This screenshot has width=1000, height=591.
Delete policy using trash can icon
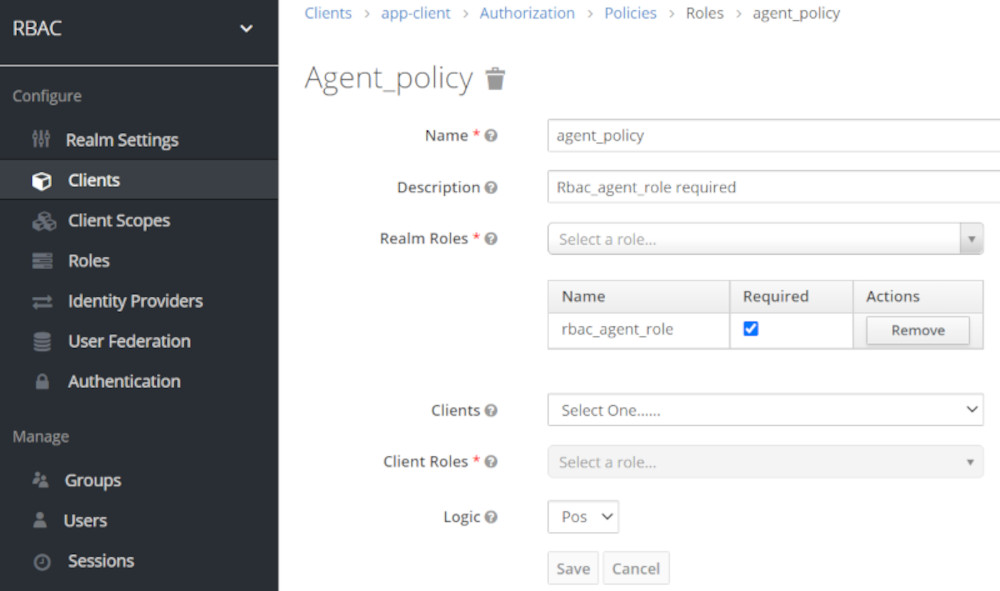click(x=495, y=79)
